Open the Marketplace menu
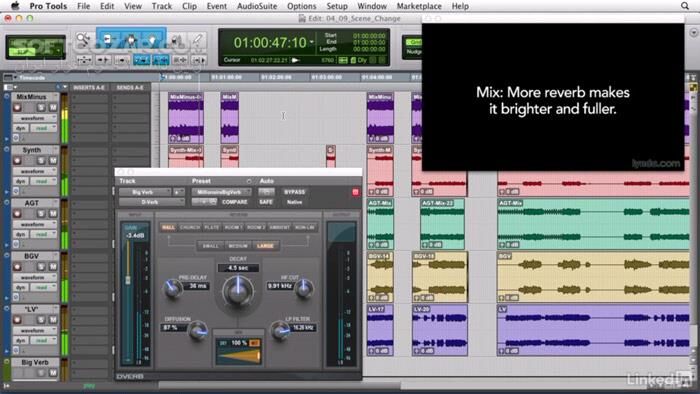The image size is (700, 394). coord(419,6)
